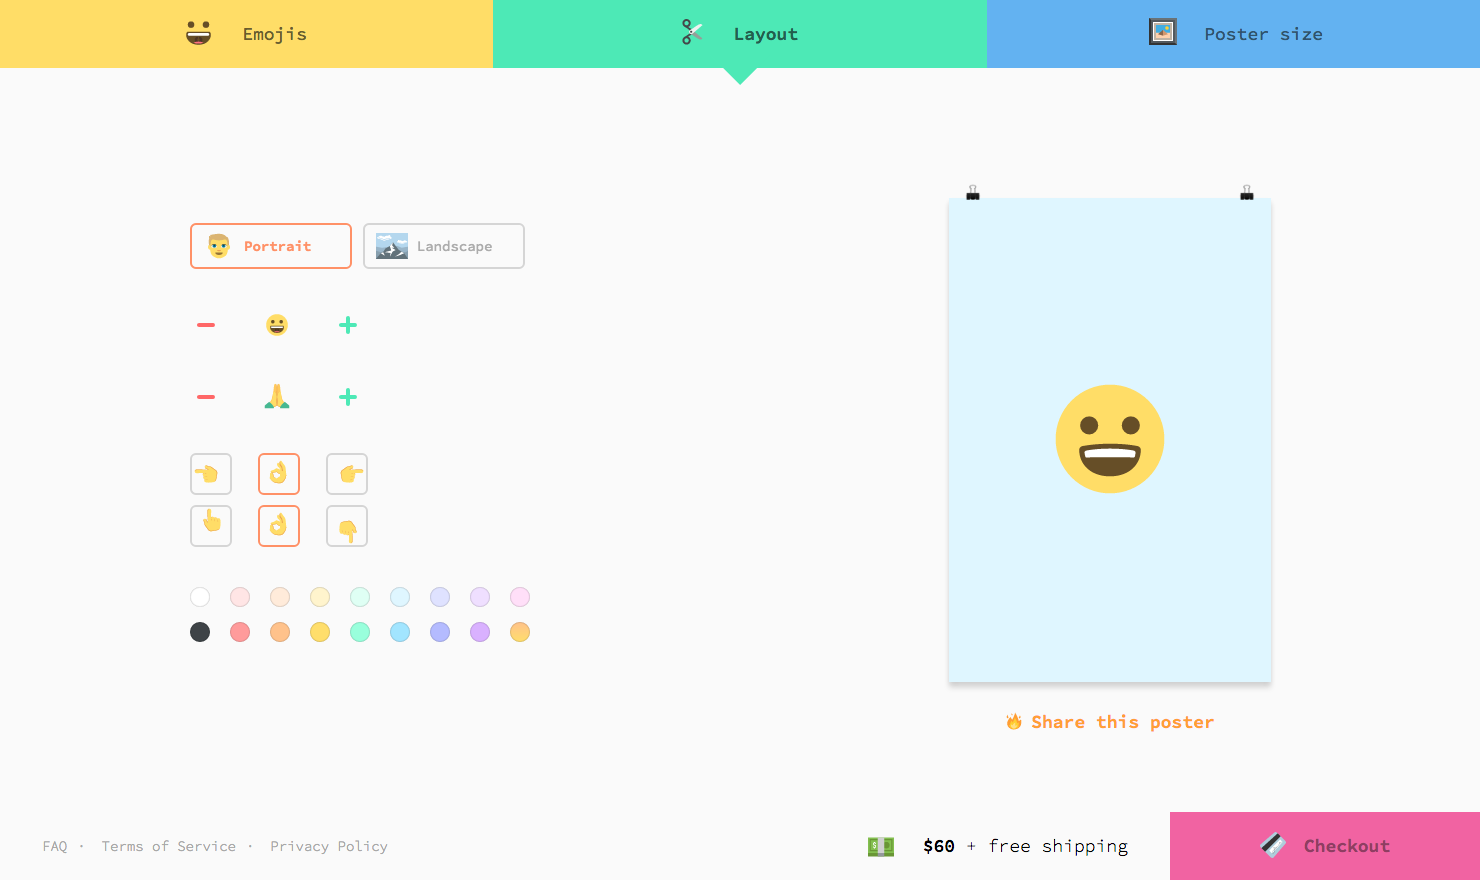Image resolution: width=1480 pixels, height=880 pixels.
Task: Open the Layout tab
Action: coord(740,33)
